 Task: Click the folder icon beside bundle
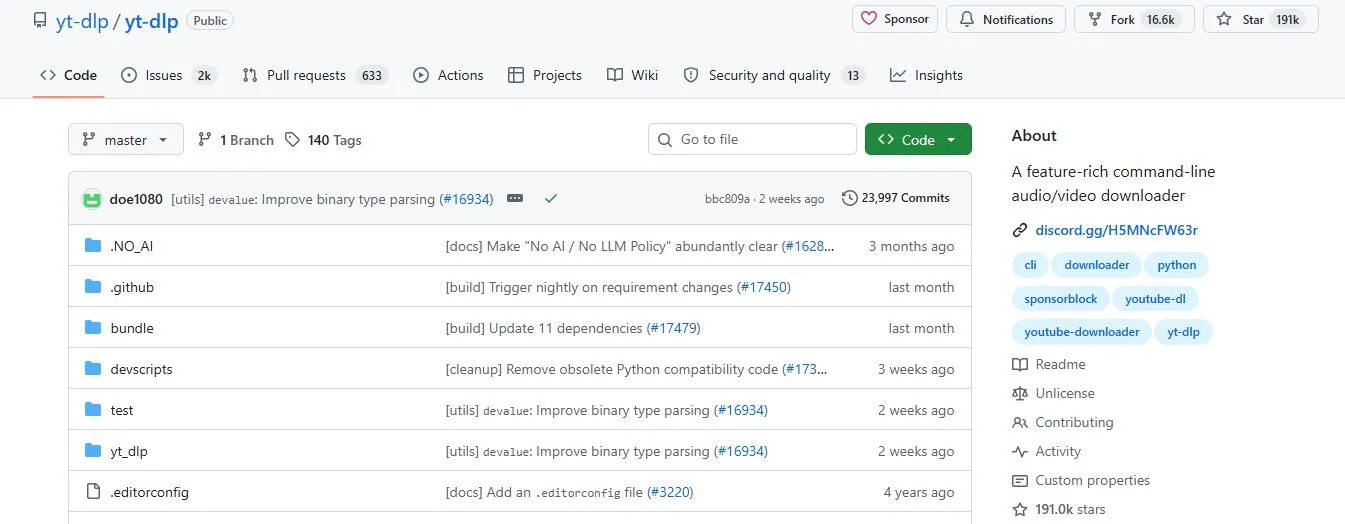click(93, 328)
